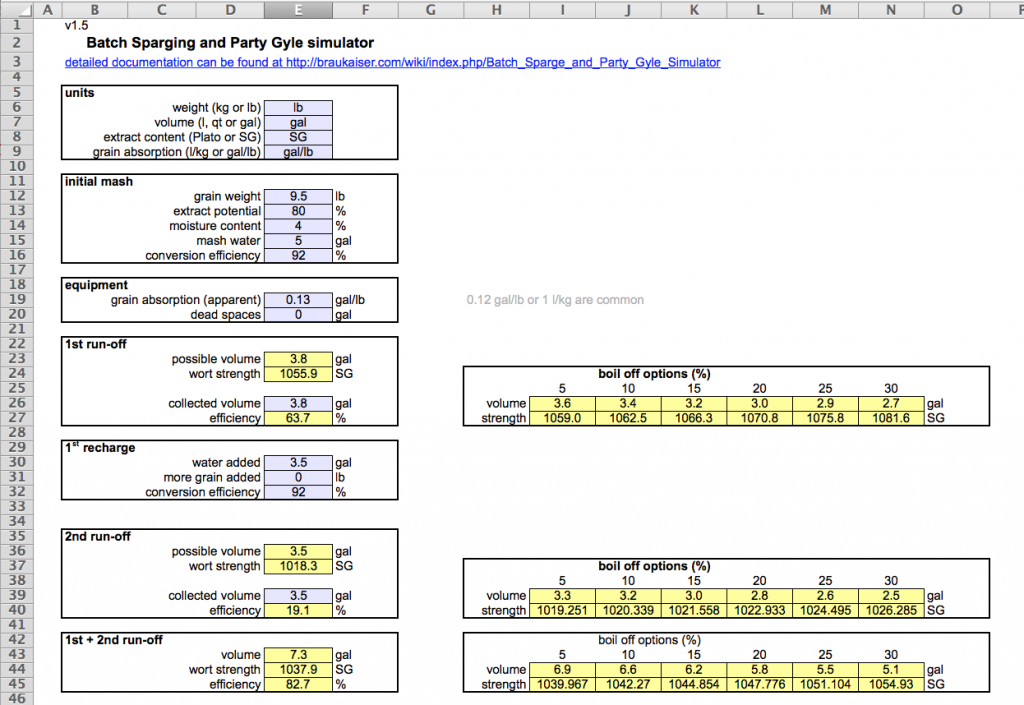The image size is (1024, 705).
Task: Click the equipment section heading
Action: point(97,285)
